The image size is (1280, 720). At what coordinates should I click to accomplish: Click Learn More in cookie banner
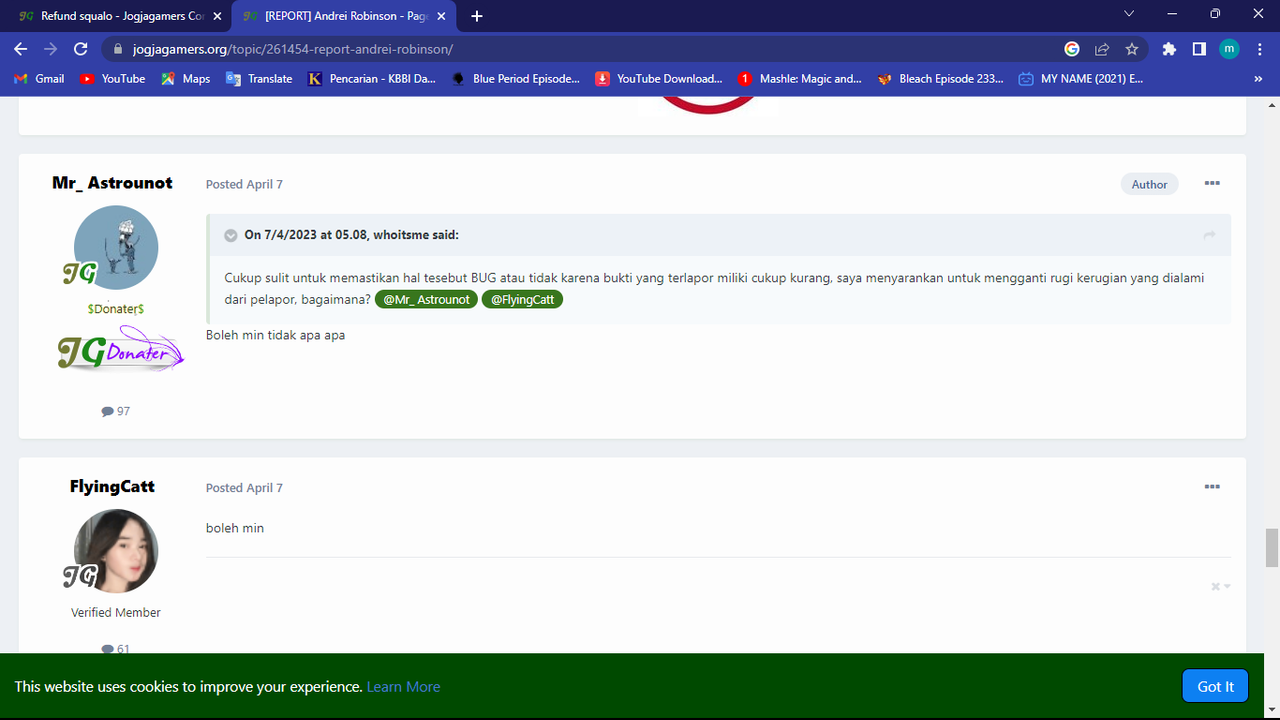click(x=403, y=687)
